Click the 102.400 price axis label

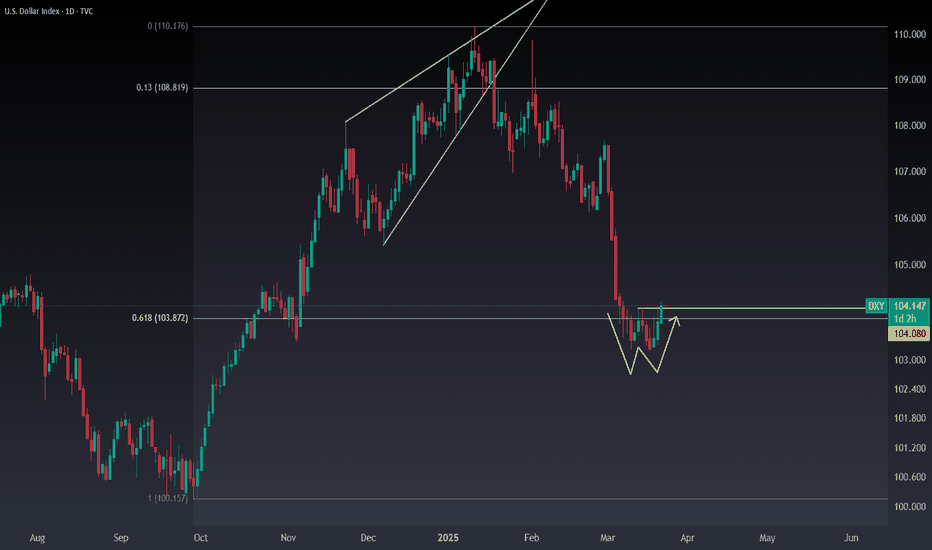tap(909, 389)
